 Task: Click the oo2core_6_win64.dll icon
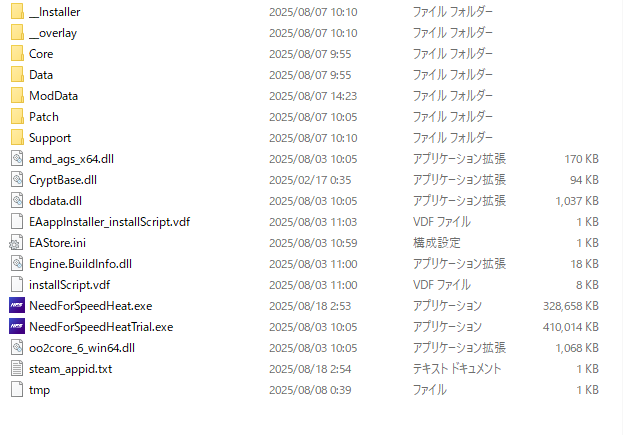click(17, 348)
